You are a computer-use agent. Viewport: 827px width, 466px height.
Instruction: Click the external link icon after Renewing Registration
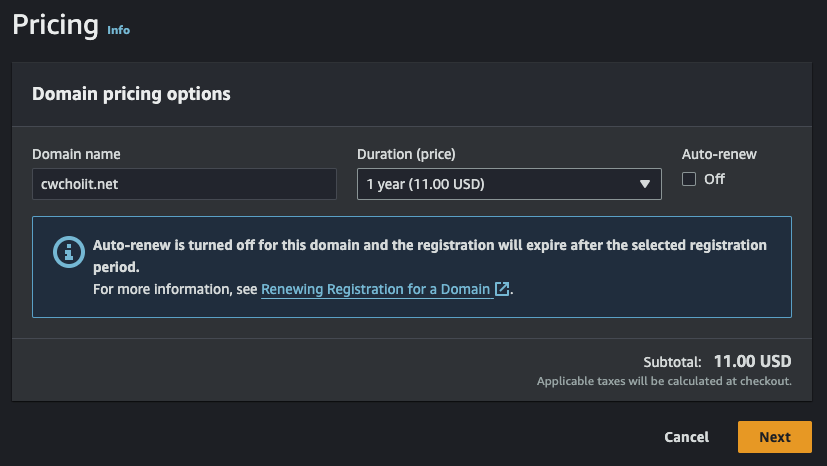(x=503, y=289)
